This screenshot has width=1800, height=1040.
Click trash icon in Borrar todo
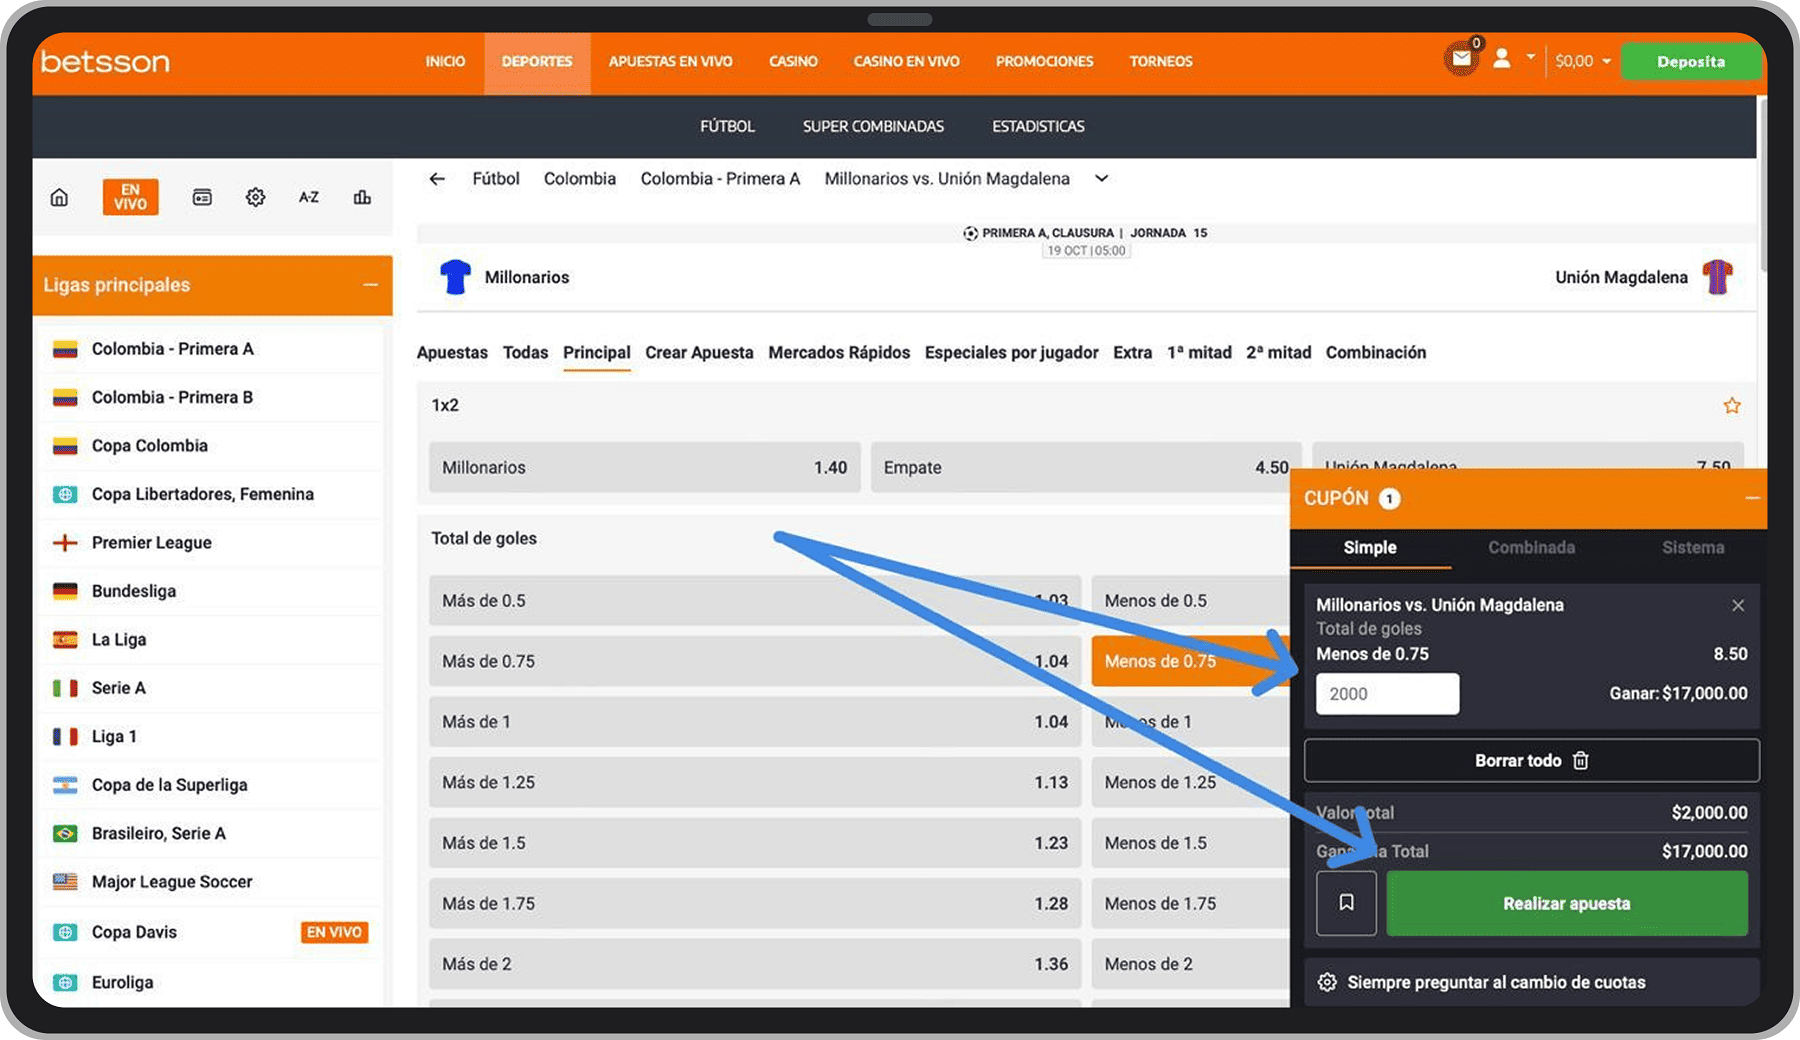tap(1581, 761)
